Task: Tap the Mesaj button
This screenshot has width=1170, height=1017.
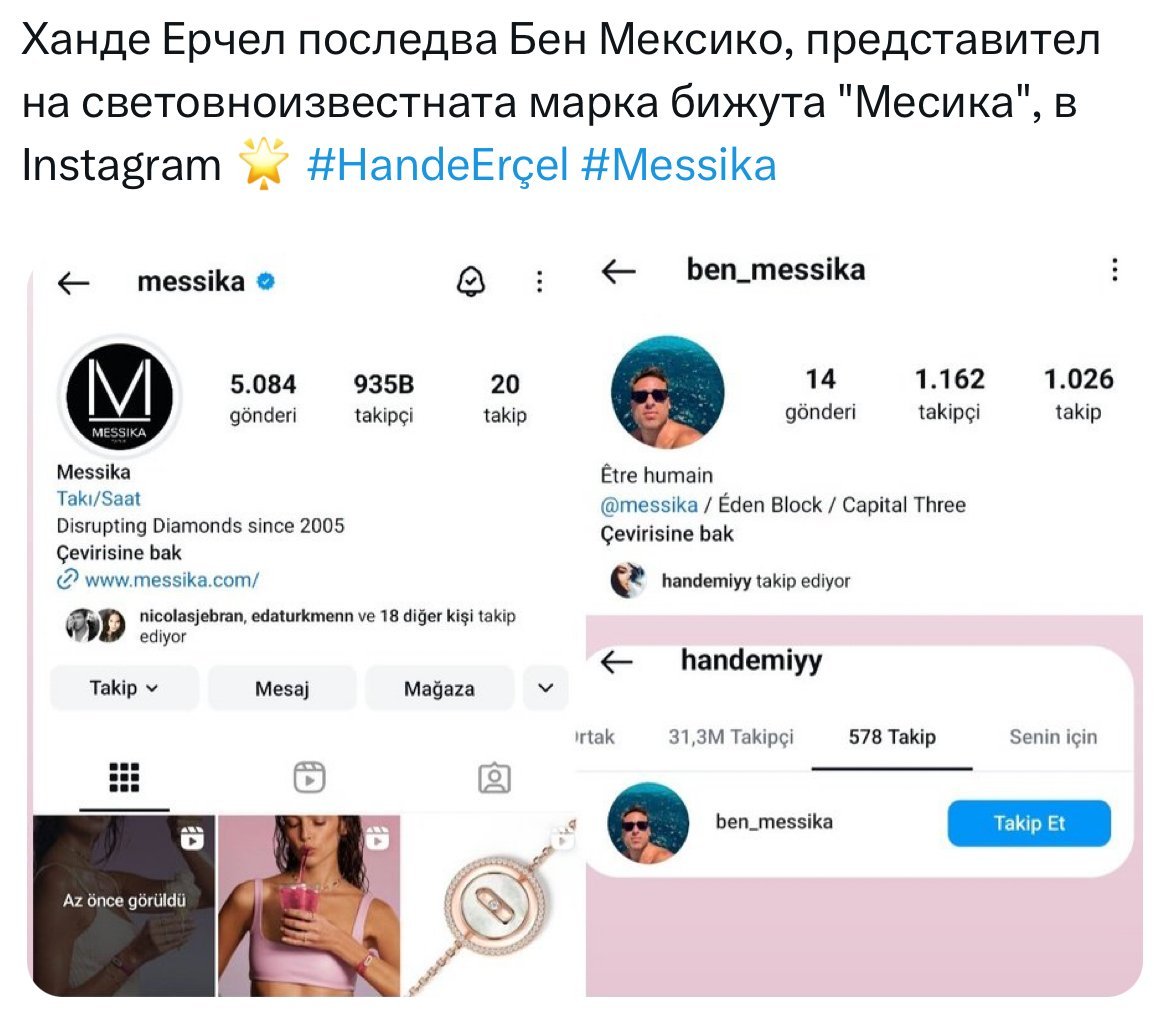Action: [x=282, y=688]
